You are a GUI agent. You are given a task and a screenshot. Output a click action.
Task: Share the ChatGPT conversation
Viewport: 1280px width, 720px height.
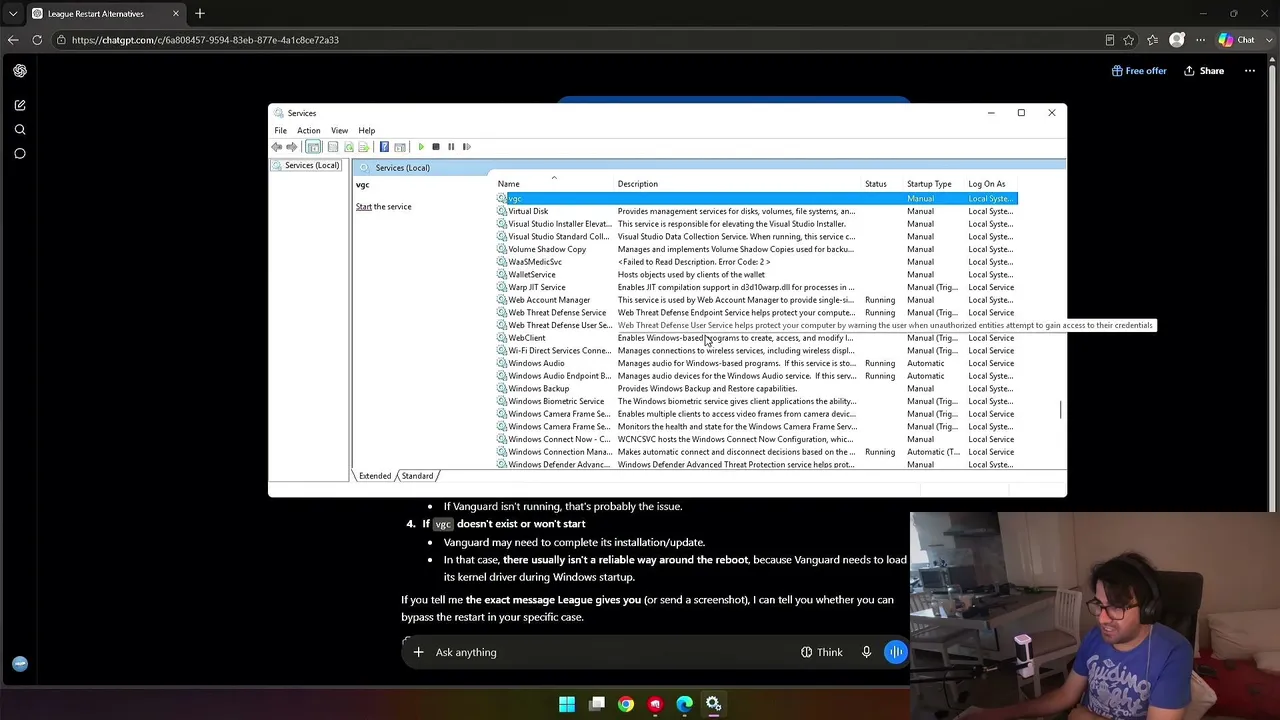point(1204,71)
